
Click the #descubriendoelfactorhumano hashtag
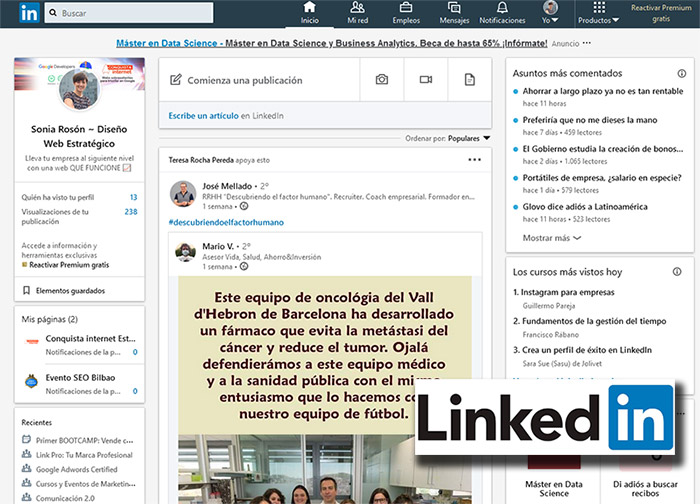226,222
